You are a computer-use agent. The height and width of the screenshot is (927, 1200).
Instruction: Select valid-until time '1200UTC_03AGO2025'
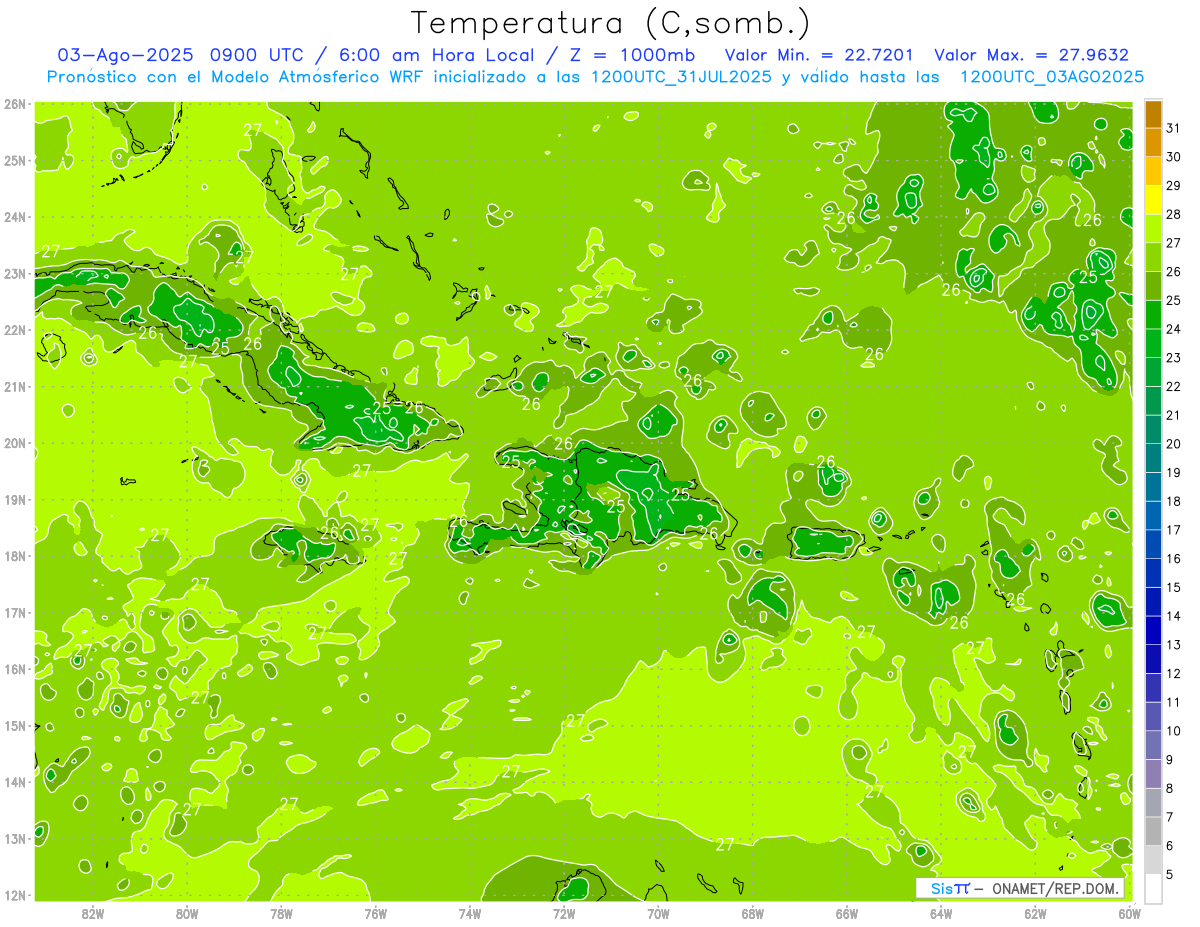tap(1052, 77)
